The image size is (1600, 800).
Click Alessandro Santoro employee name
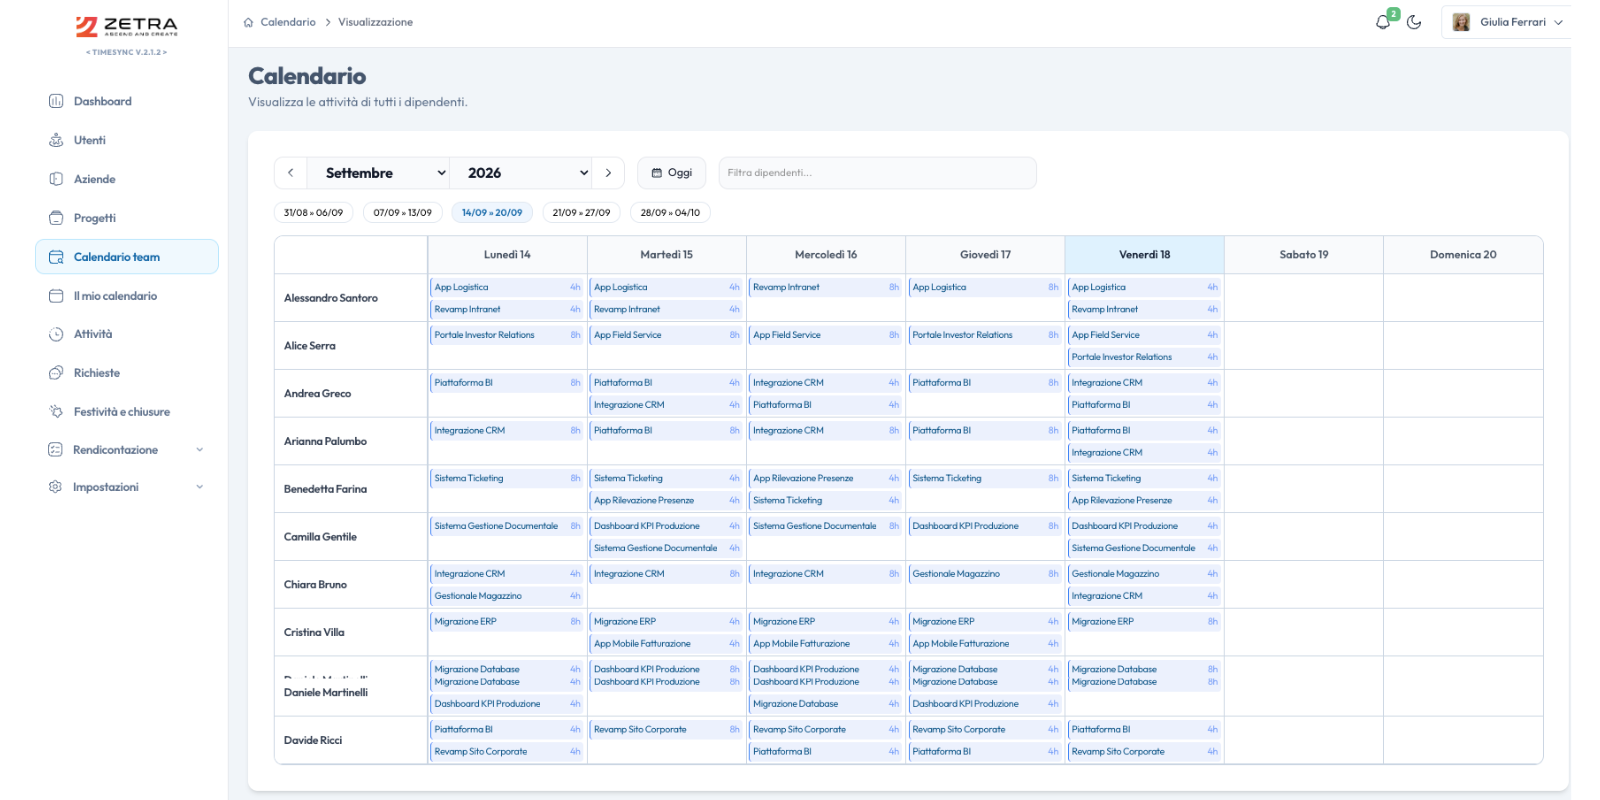(331, 298)
